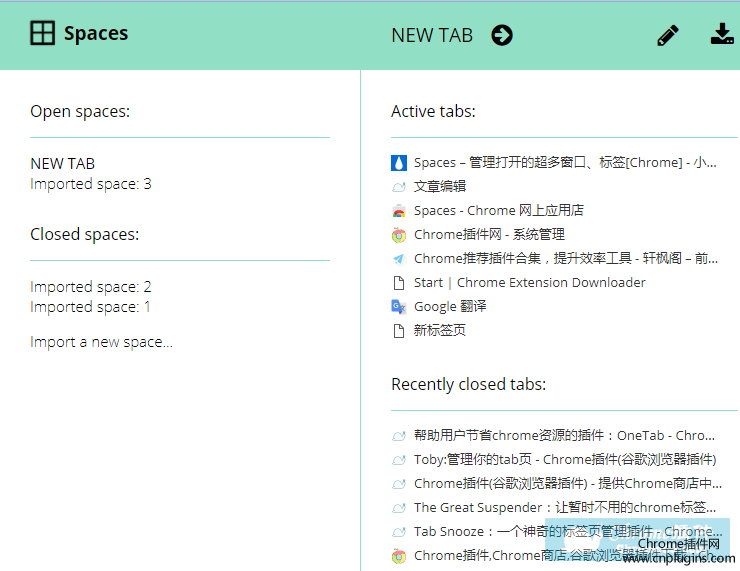The width and height of the screenshot is (740, 571).
Task: Click the favicon beside Chrome插件网 - 系统管理
Action: [399, 235]
